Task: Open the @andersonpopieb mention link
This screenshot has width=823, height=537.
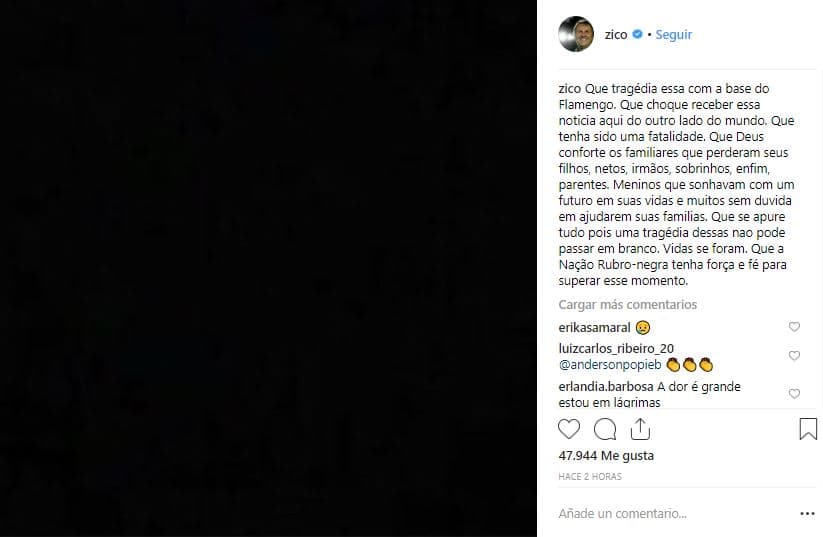Action: pyautogui.click(x=610, y=365)
